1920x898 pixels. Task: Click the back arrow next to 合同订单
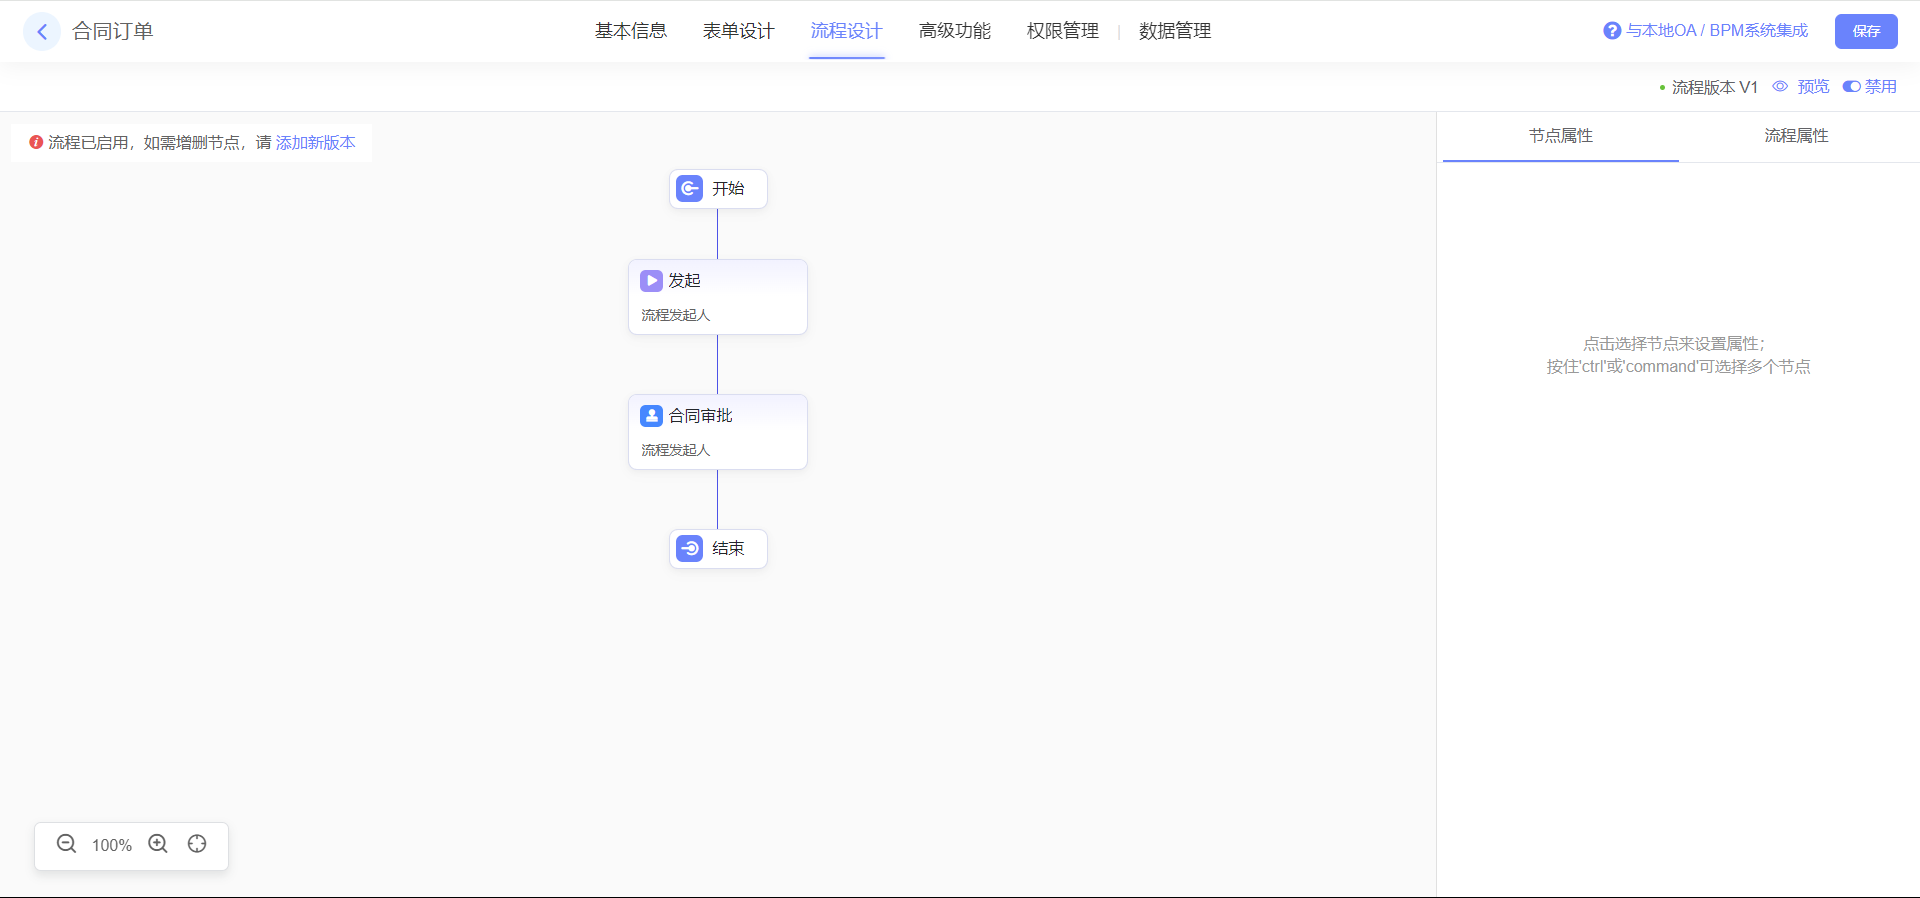coord(42,32)
